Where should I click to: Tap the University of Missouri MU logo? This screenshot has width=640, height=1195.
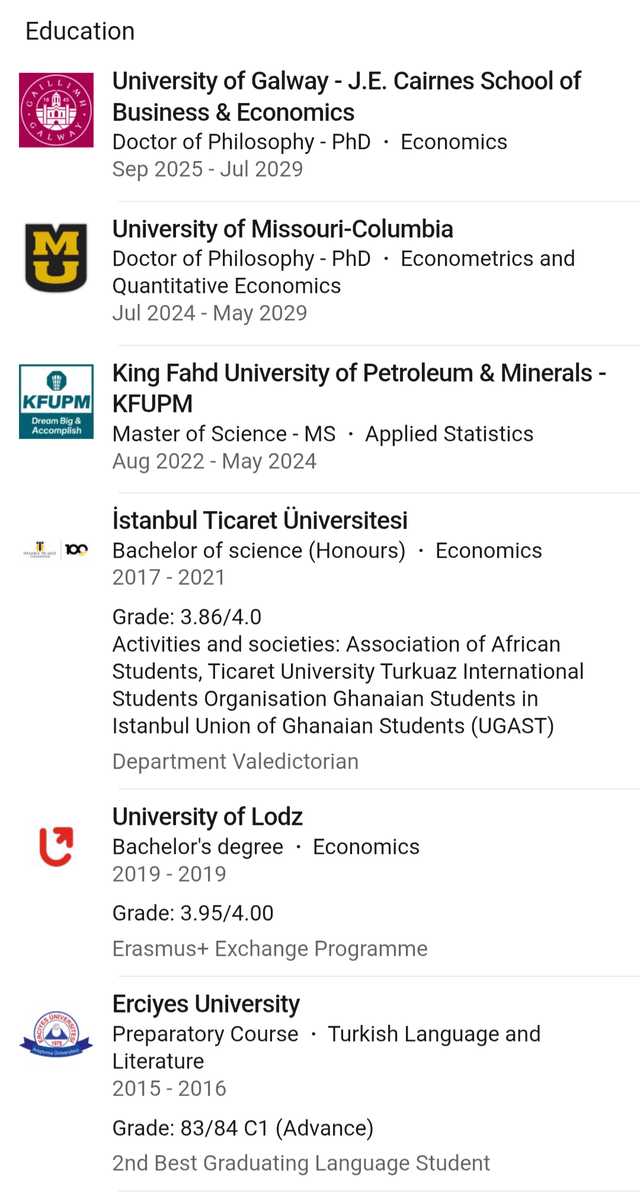[x=56, y=257]
